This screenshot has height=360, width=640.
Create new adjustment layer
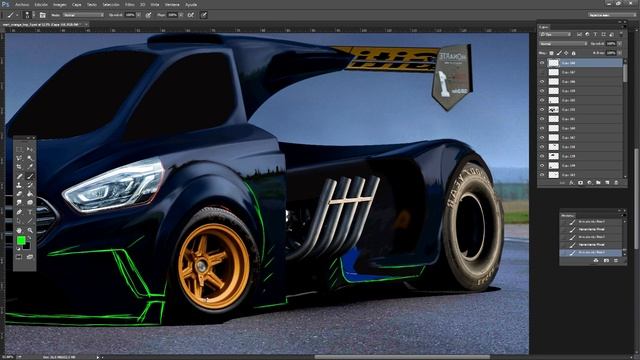(x=589, y=182)
